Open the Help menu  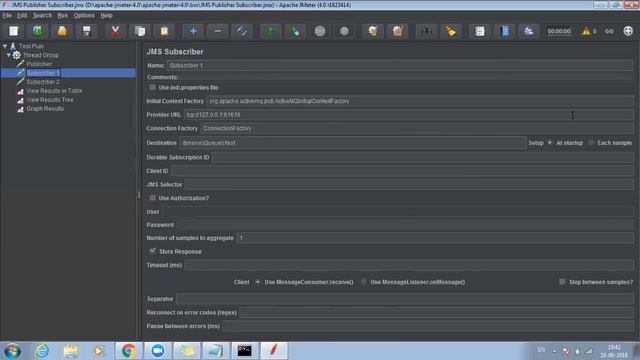pos(106,16)
